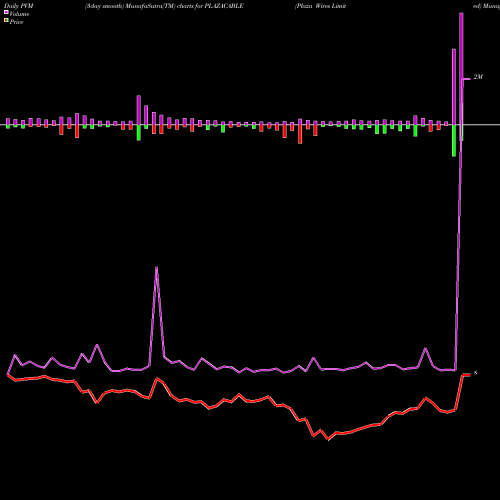Click the price value label 8
500x500 pixels.
coord(476,373)
